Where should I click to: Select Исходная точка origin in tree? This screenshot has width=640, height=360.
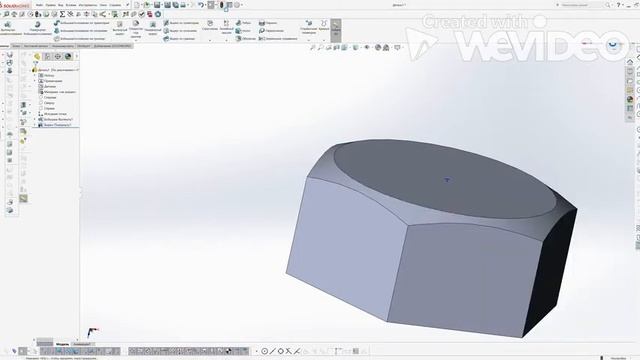[52, 114]
